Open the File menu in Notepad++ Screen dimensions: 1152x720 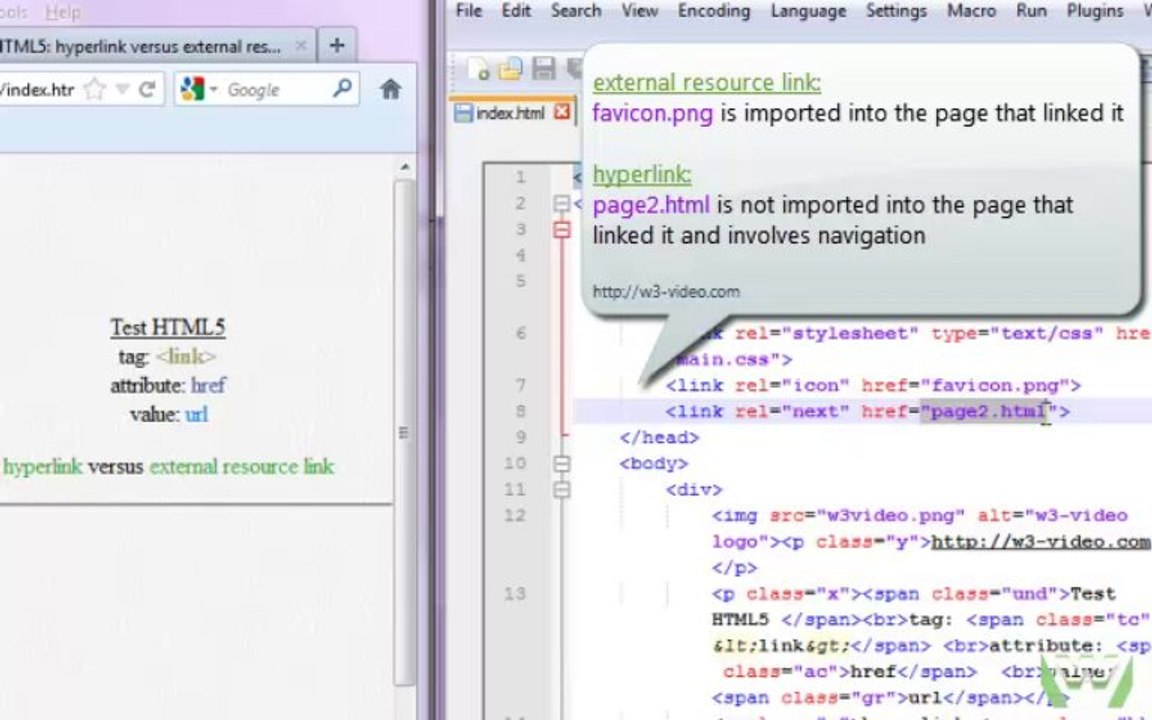tap(469, 11)
